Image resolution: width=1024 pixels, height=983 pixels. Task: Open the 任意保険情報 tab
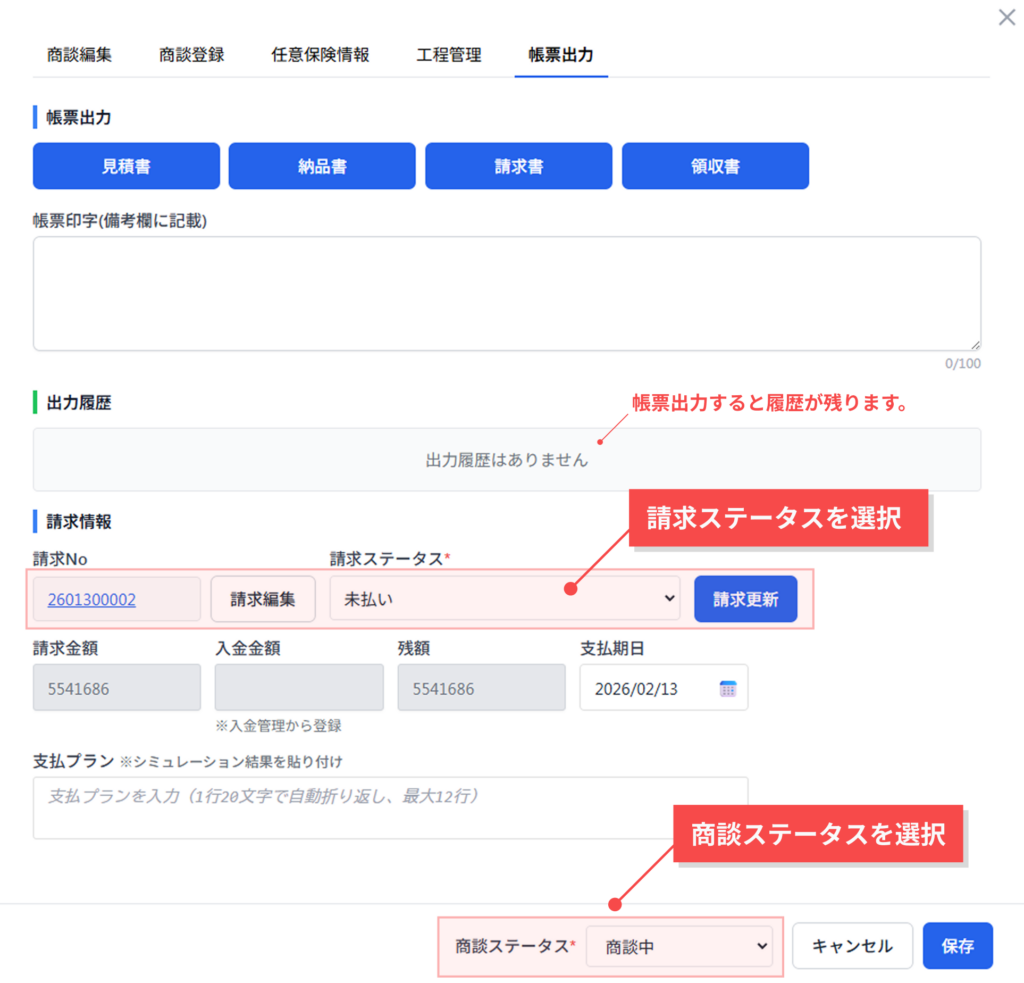pyautogui.click(x=320, y=55)
